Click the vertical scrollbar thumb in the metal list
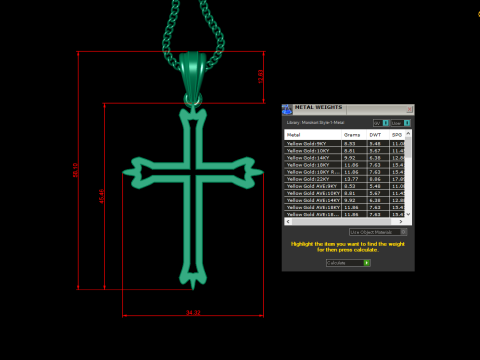Image resolution: width=480 pixels, height=360 pixels. point(408,147)
